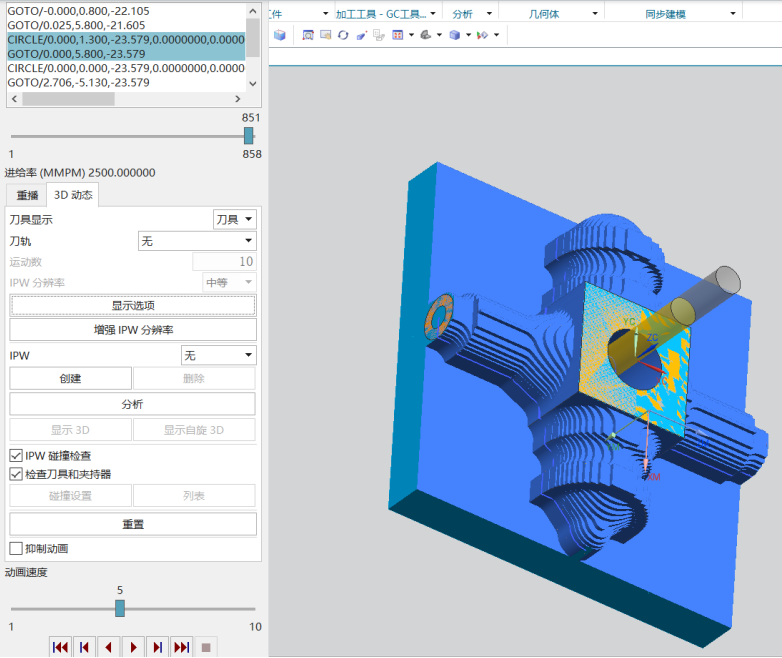The height and width of the screenshot is (658, 782).
Task: Click the 动画速度 slider handle
Action: [x=120, y=608]
